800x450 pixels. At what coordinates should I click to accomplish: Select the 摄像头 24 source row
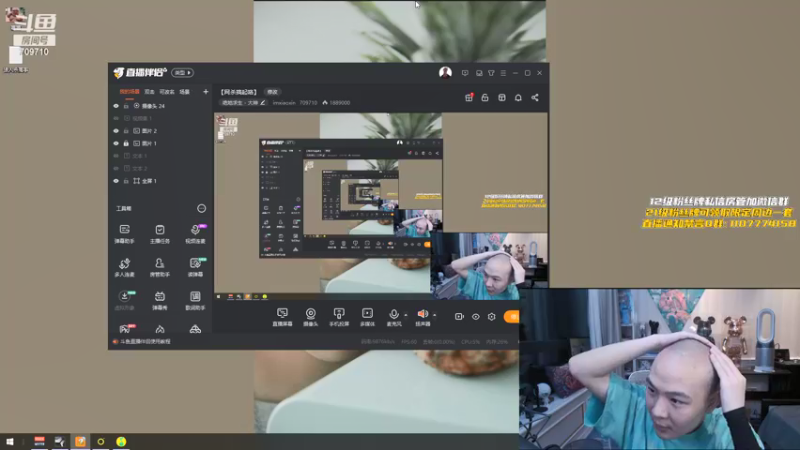coord(160,106)
